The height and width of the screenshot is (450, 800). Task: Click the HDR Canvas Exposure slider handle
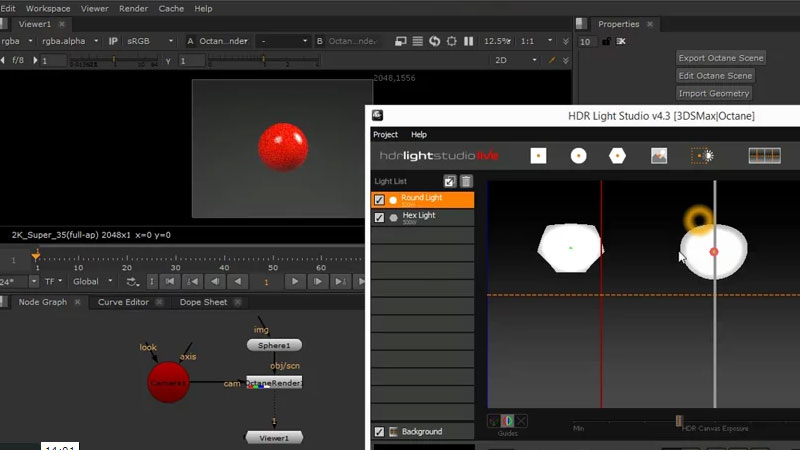tap(679, 421)
